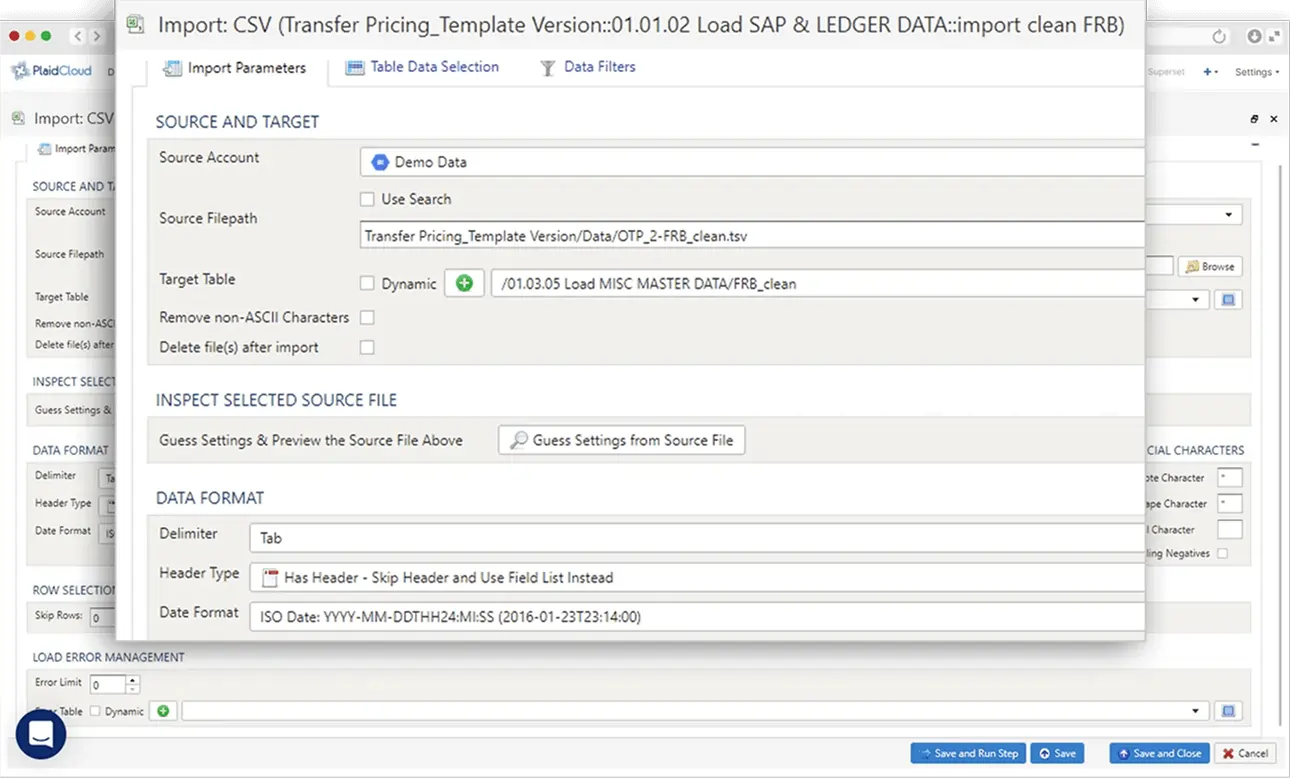The height and width of the screenshot is (778, 1290).
Task: Check the Dynamic checkbox beside Target Table
Action: 367,283
